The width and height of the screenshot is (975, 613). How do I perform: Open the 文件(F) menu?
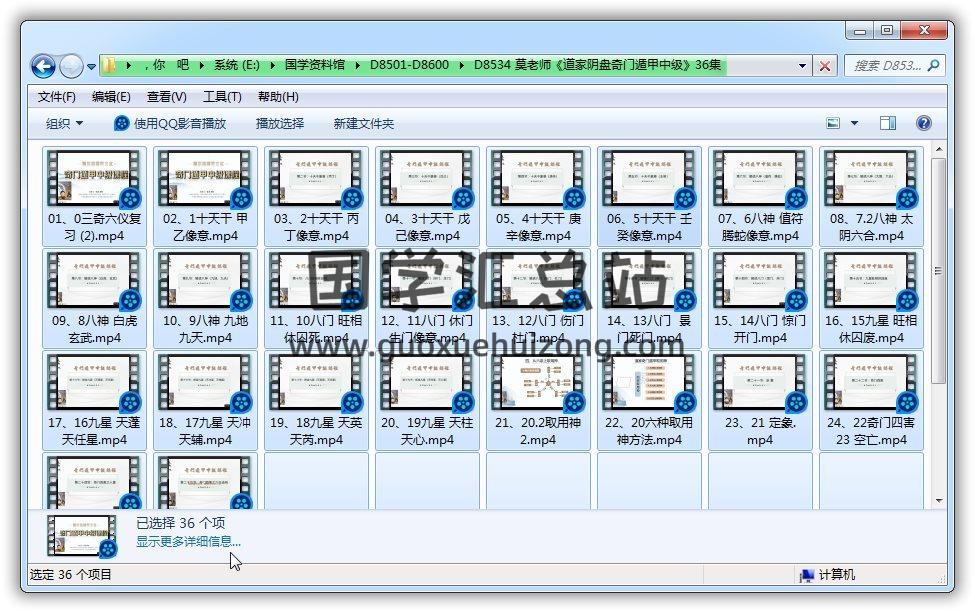coord(57,97)
